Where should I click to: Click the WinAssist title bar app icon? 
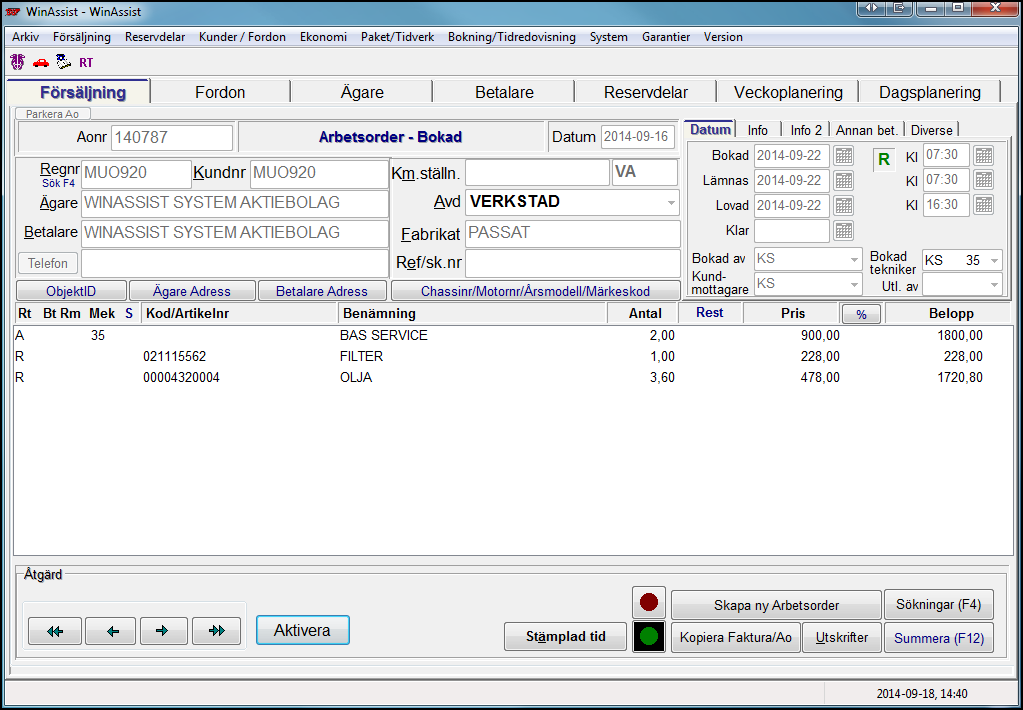(12, 11)
